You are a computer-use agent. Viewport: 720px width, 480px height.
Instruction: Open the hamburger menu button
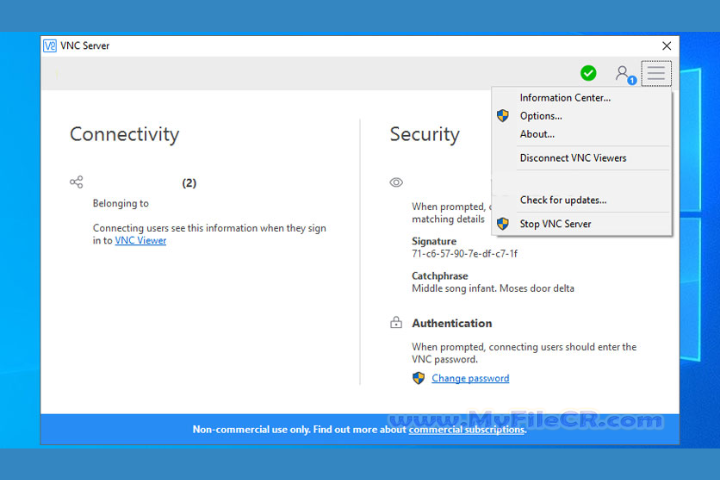[x=656, y=73]
